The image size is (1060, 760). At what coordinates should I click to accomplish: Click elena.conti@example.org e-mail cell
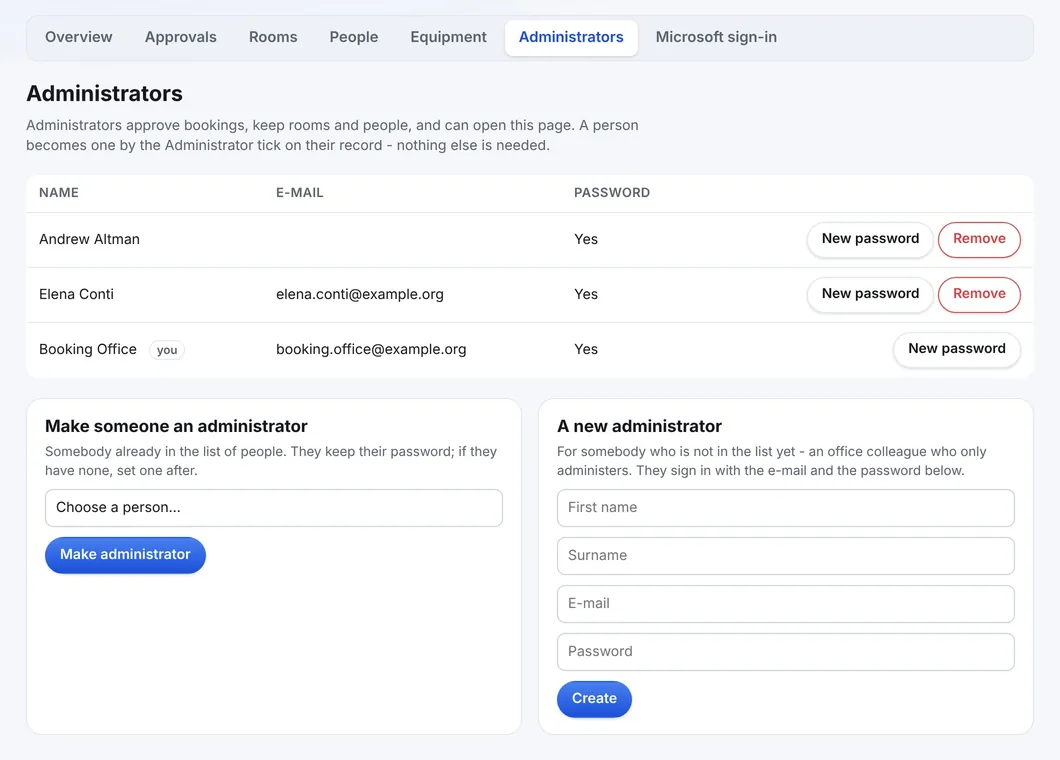click(x=360, y=294)
